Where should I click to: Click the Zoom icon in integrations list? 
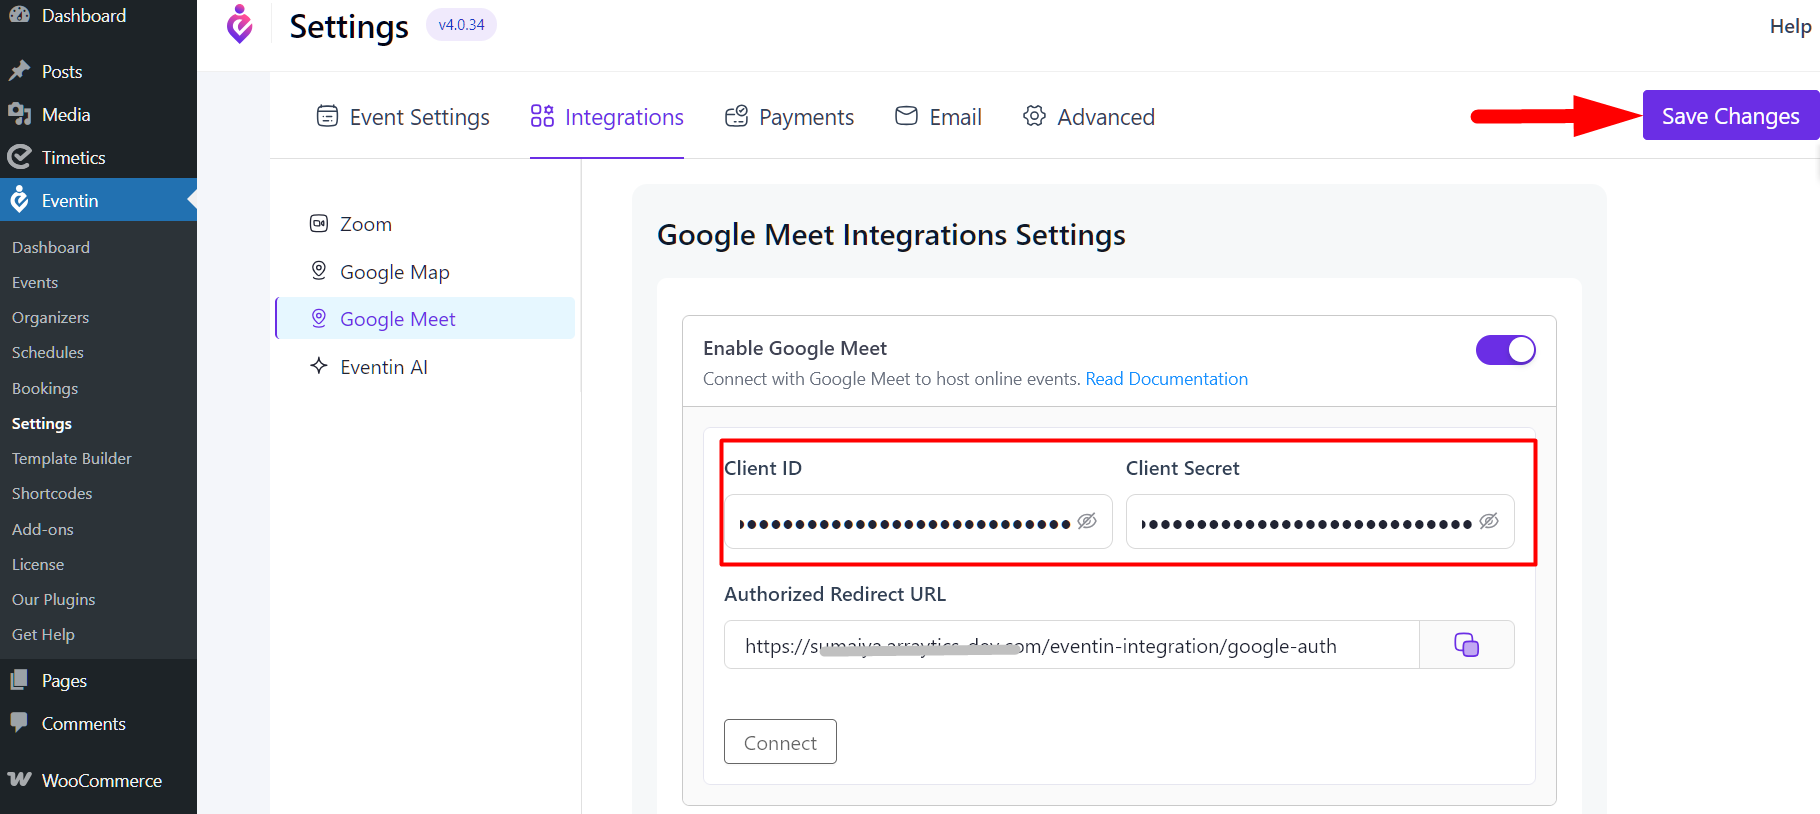pos(319,223)
